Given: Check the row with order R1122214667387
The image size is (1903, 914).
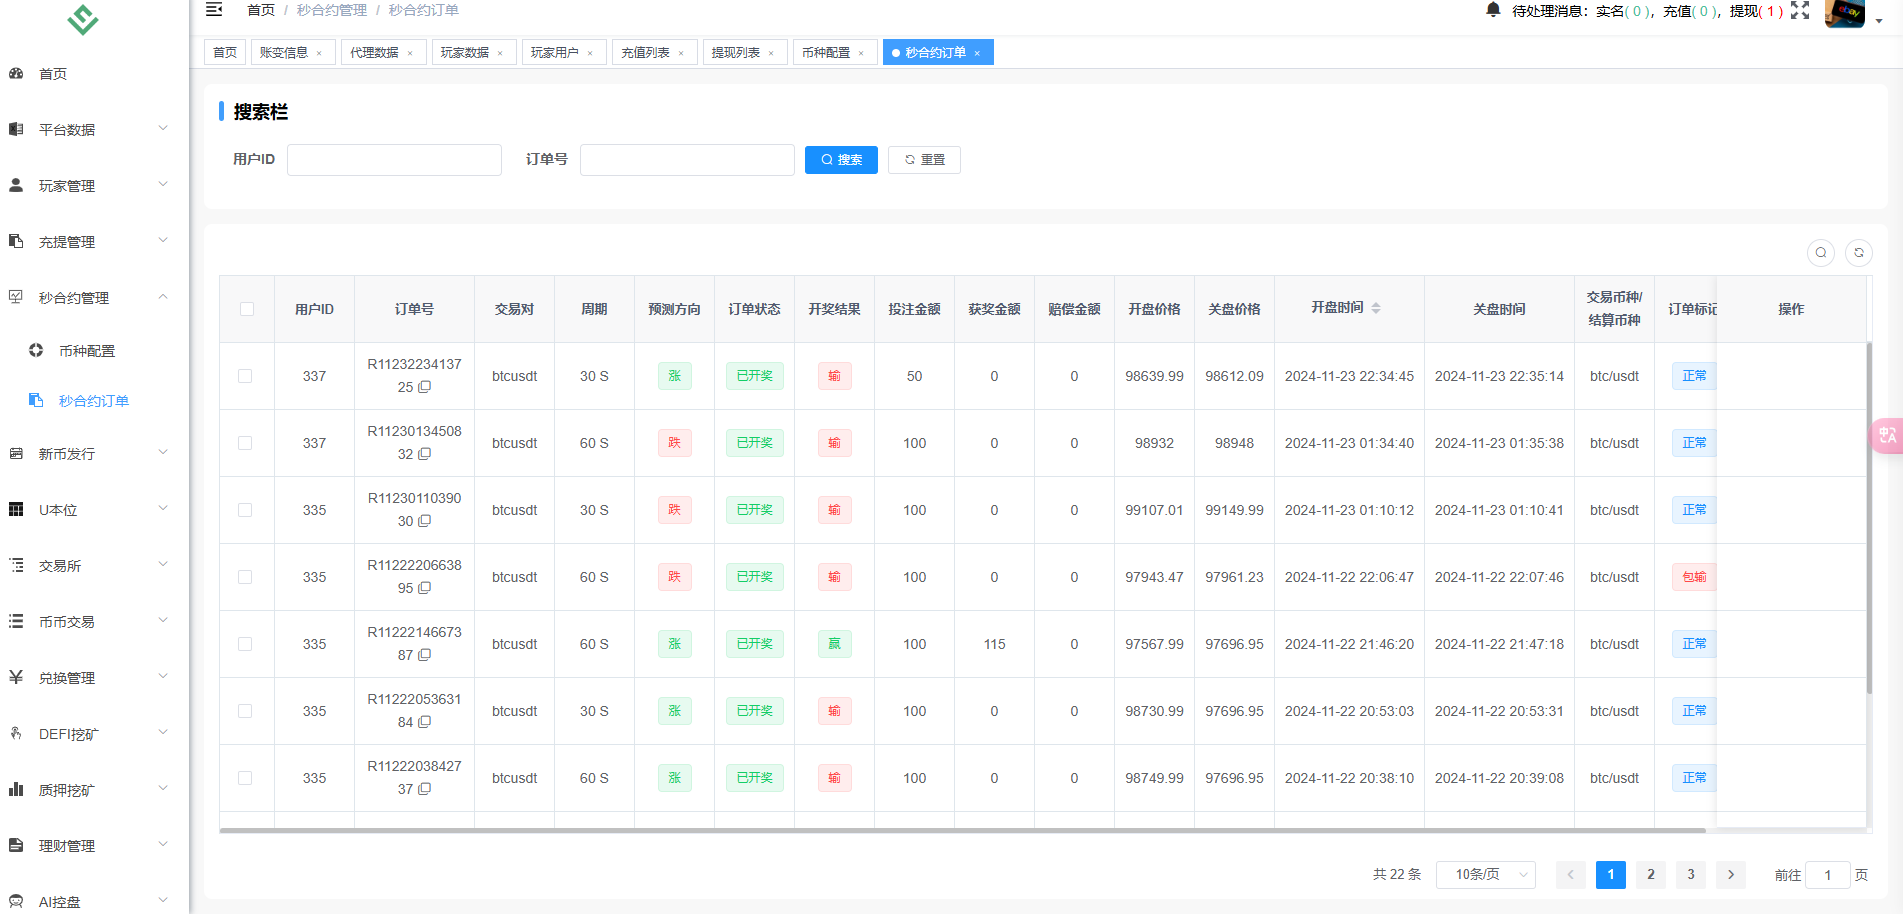Looking at the screenshot, I should 245,644.
